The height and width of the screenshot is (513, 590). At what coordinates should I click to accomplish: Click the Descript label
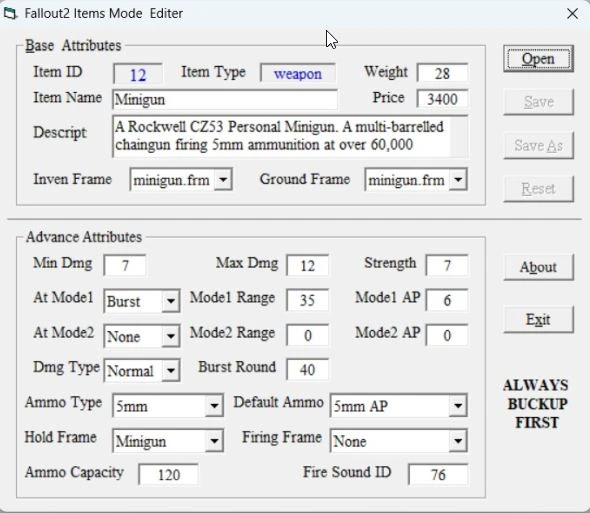(60, 133)
